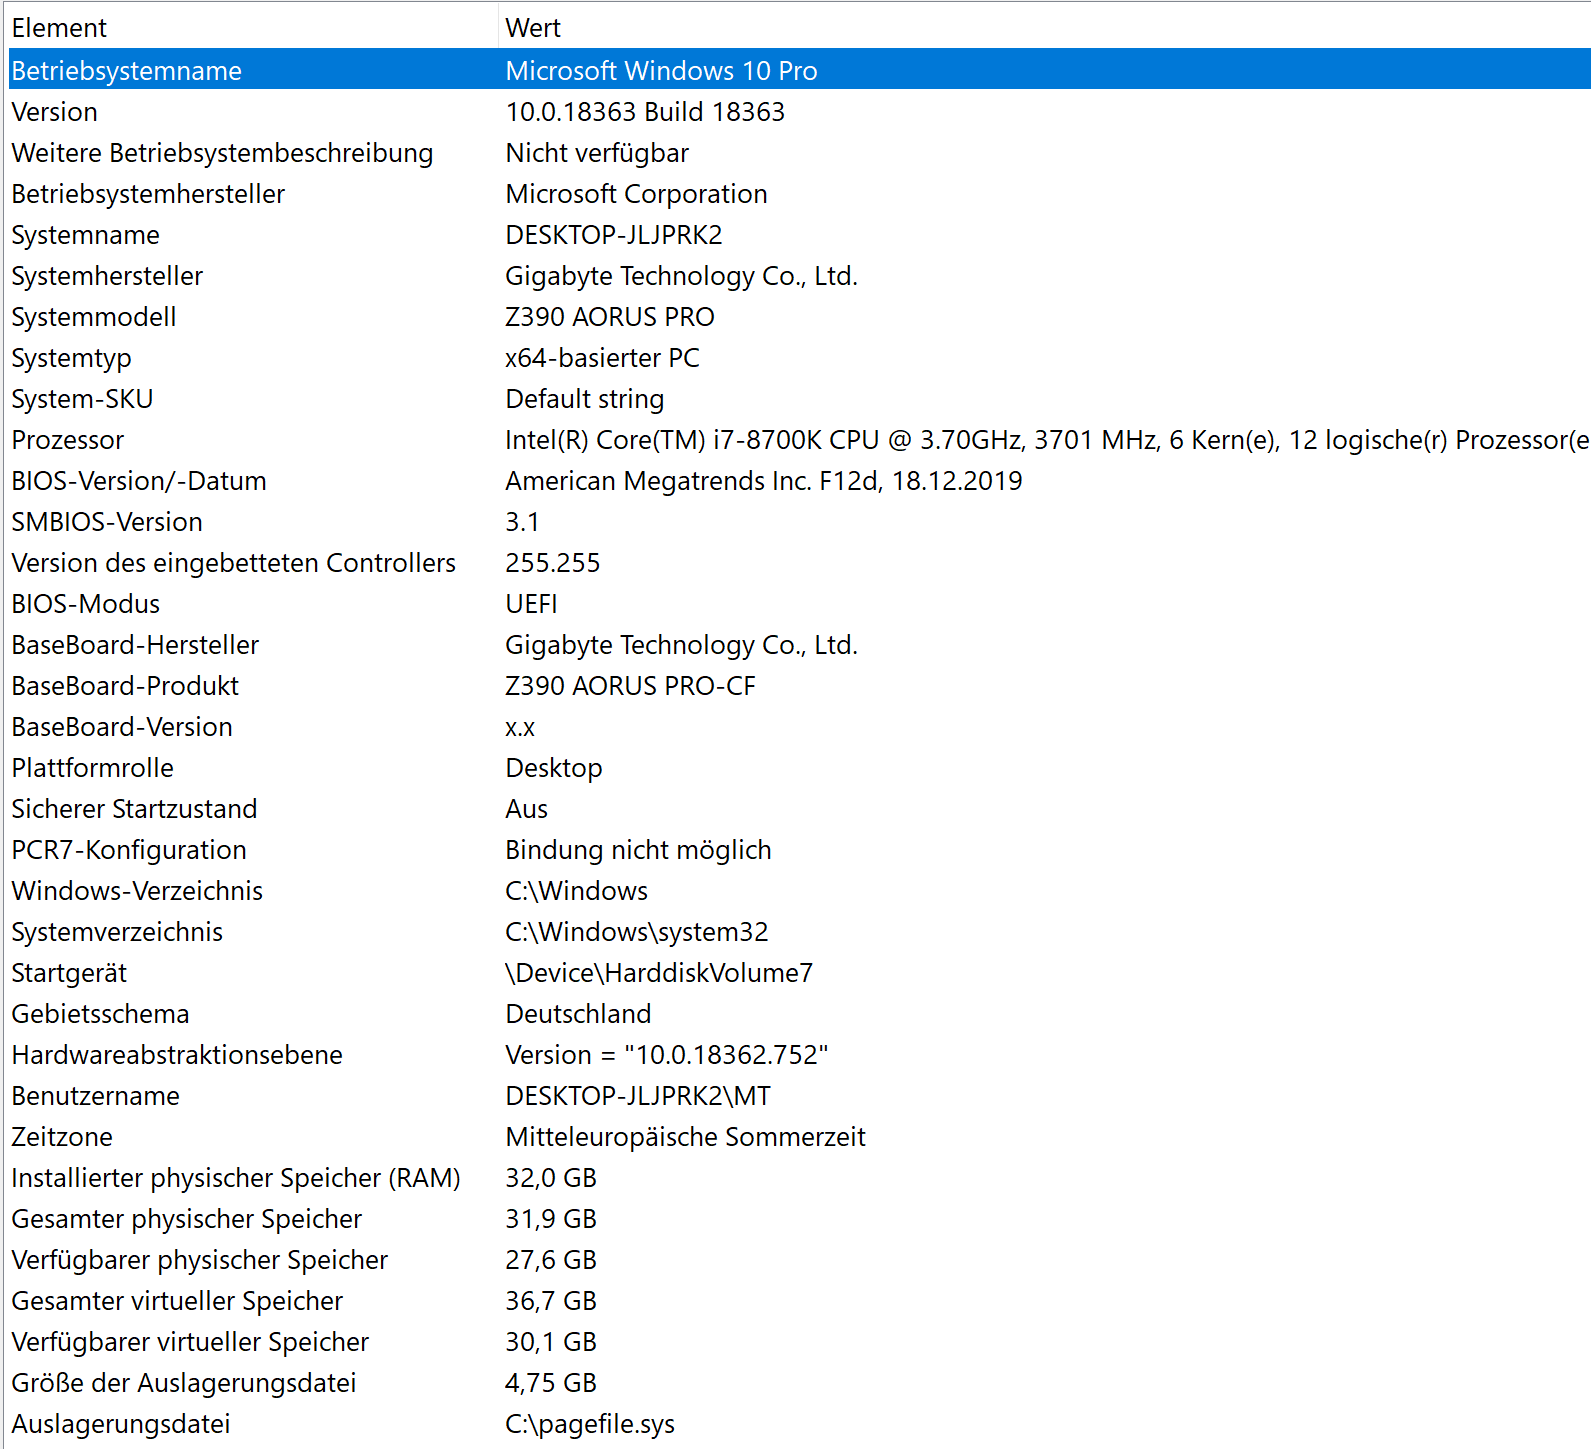Click the 'Mitteleuropäische Sommerzeit' value
Screen dimensions: 1591x1449
(685, 1137)
